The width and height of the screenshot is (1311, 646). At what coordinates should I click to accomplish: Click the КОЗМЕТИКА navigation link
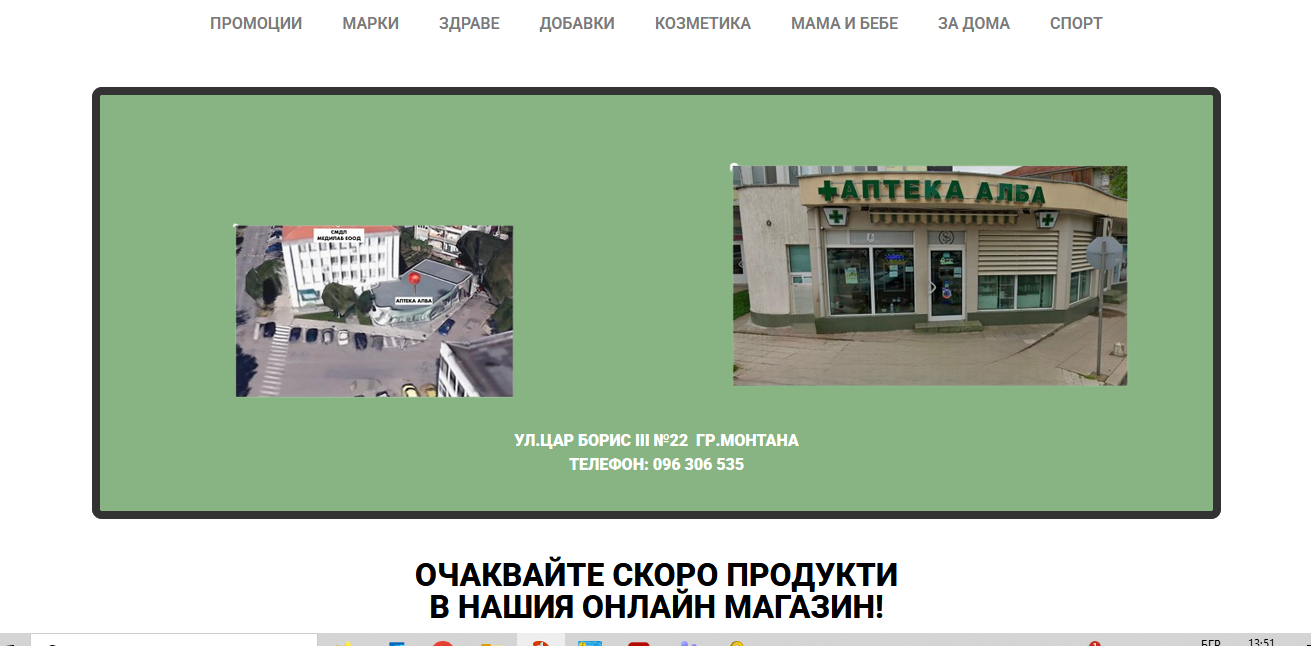click(702, 23)
